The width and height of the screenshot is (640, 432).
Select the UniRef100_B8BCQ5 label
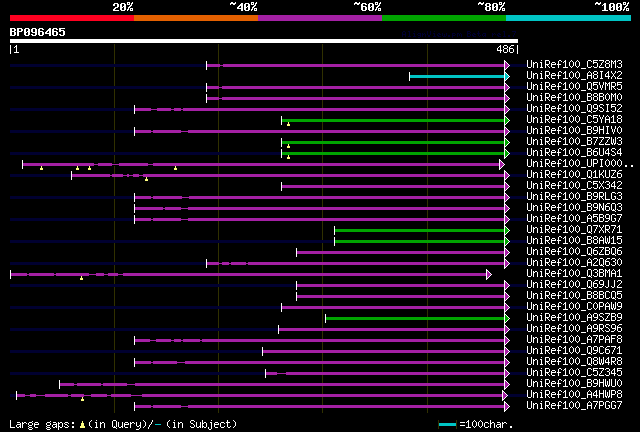pos(574,296)
